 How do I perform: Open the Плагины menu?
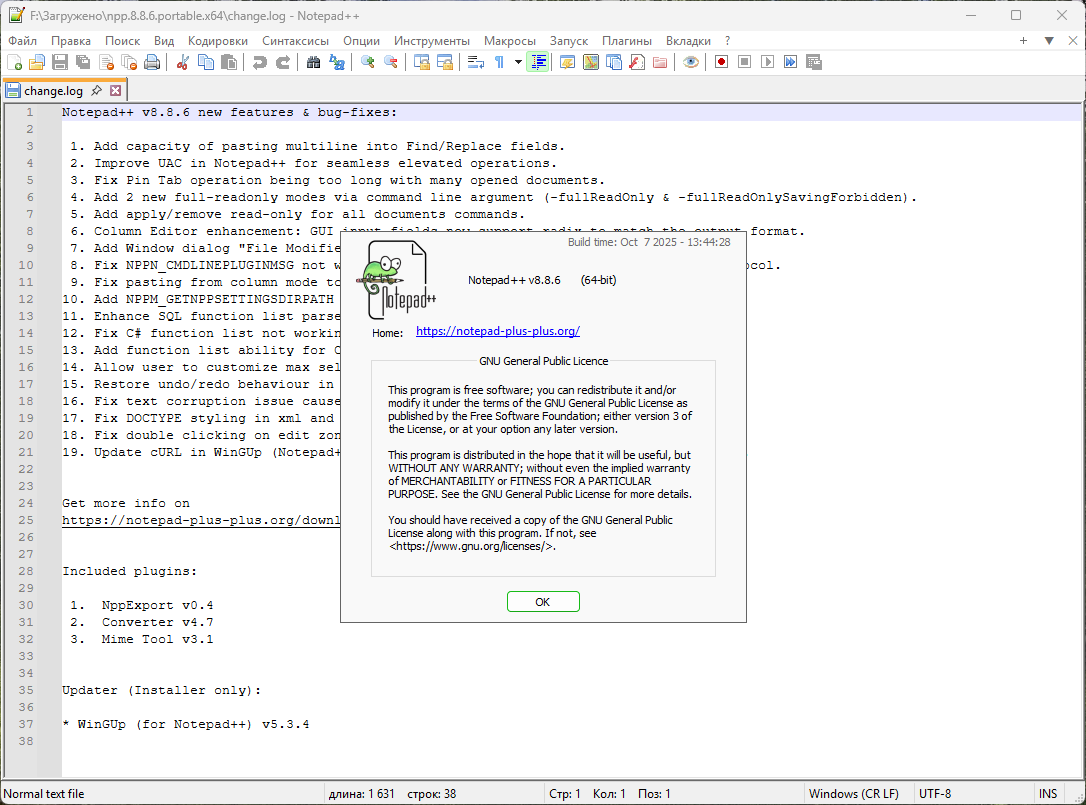(x=626, y=41)
